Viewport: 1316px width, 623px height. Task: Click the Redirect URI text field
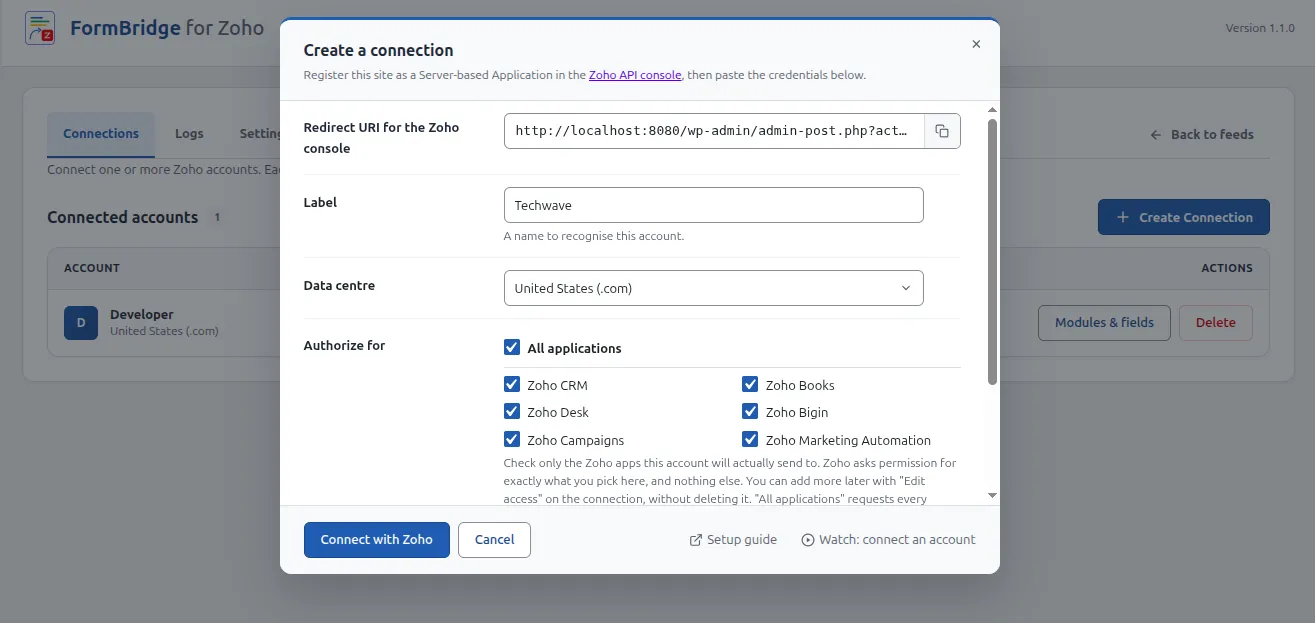(x=714, y=131)
